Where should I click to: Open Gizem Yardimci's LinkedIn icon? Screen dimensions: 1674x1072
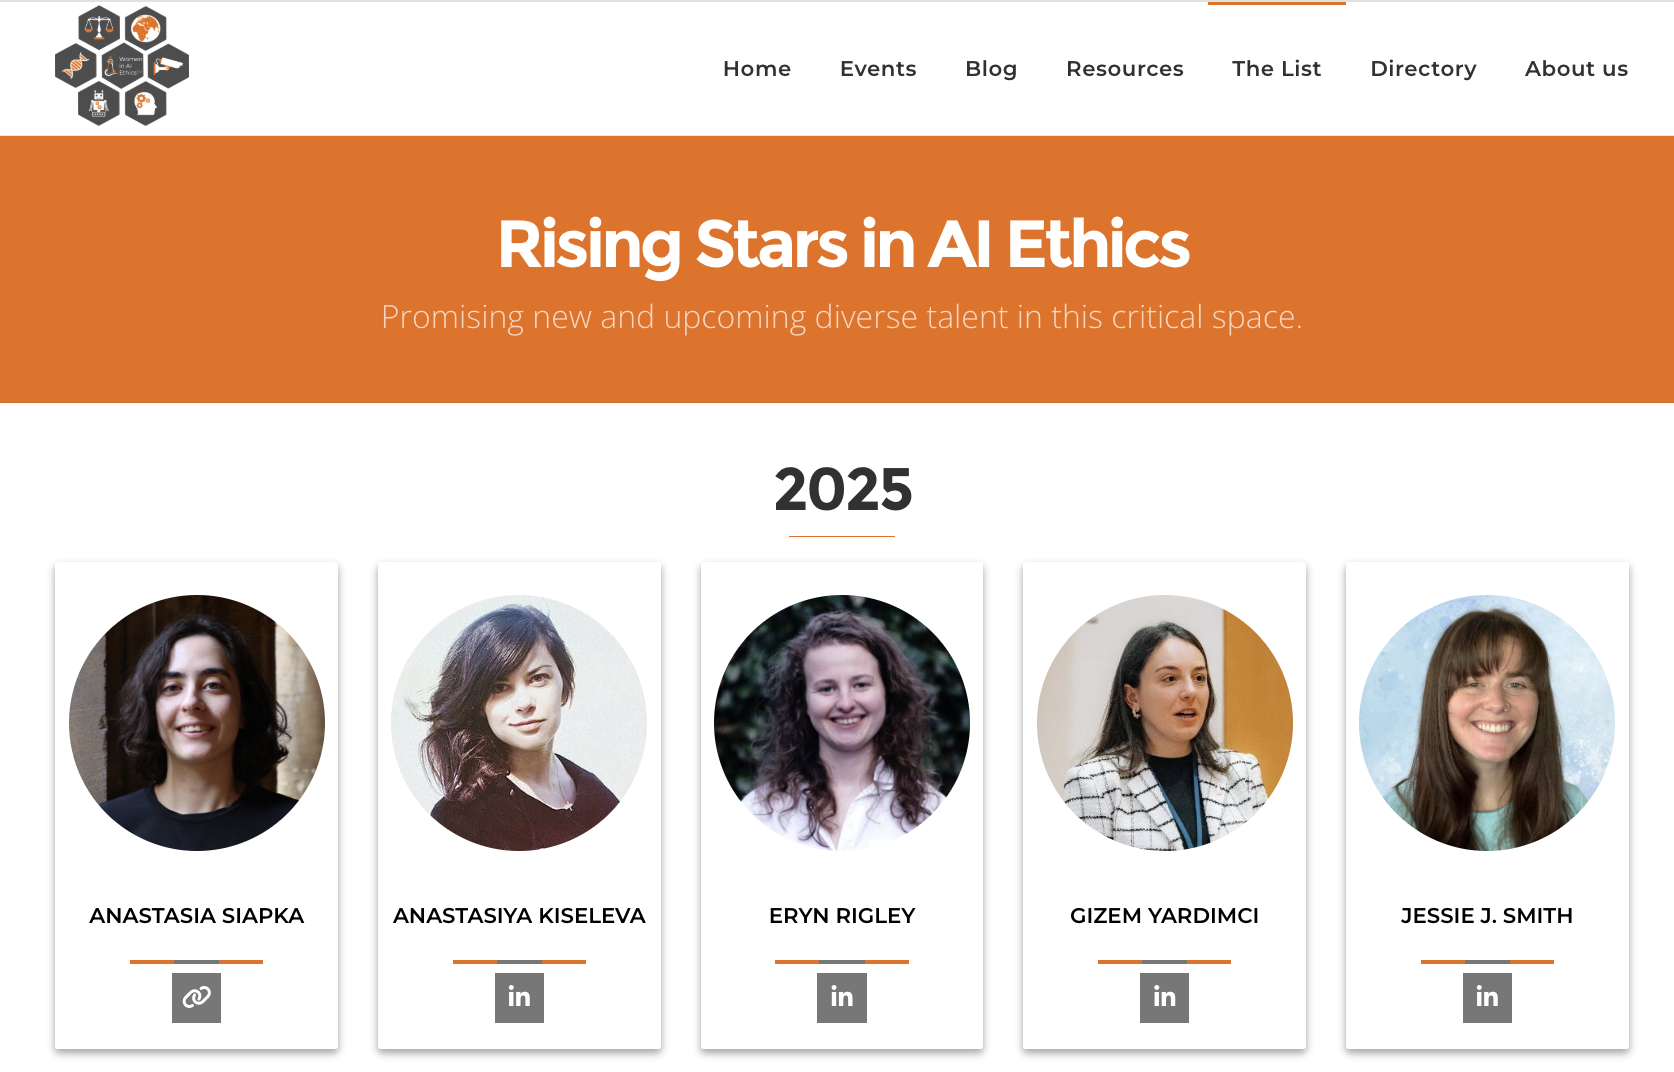[1164, 998]
